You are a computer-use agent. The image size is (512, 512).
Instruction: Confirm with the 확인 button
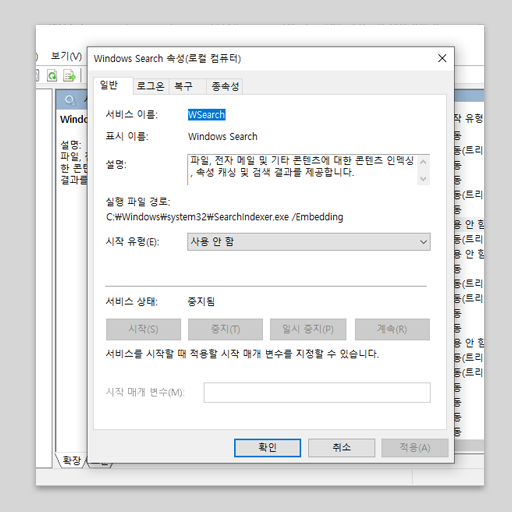tap(267, 448)
